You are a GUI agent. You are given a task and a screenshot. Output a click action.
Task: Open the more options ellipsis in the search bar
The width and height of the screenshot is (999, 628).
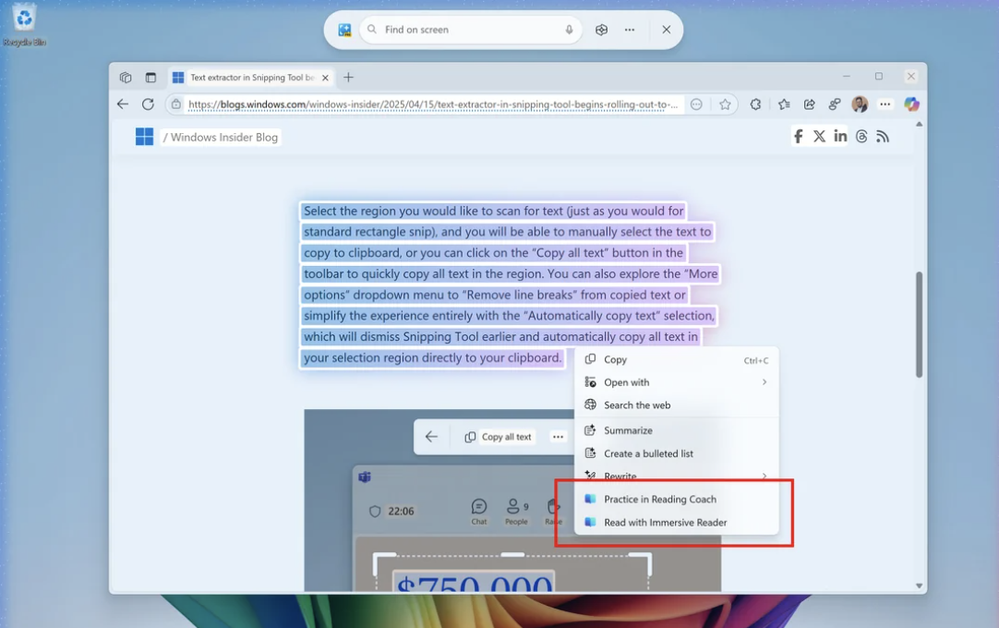coord(629,30)
